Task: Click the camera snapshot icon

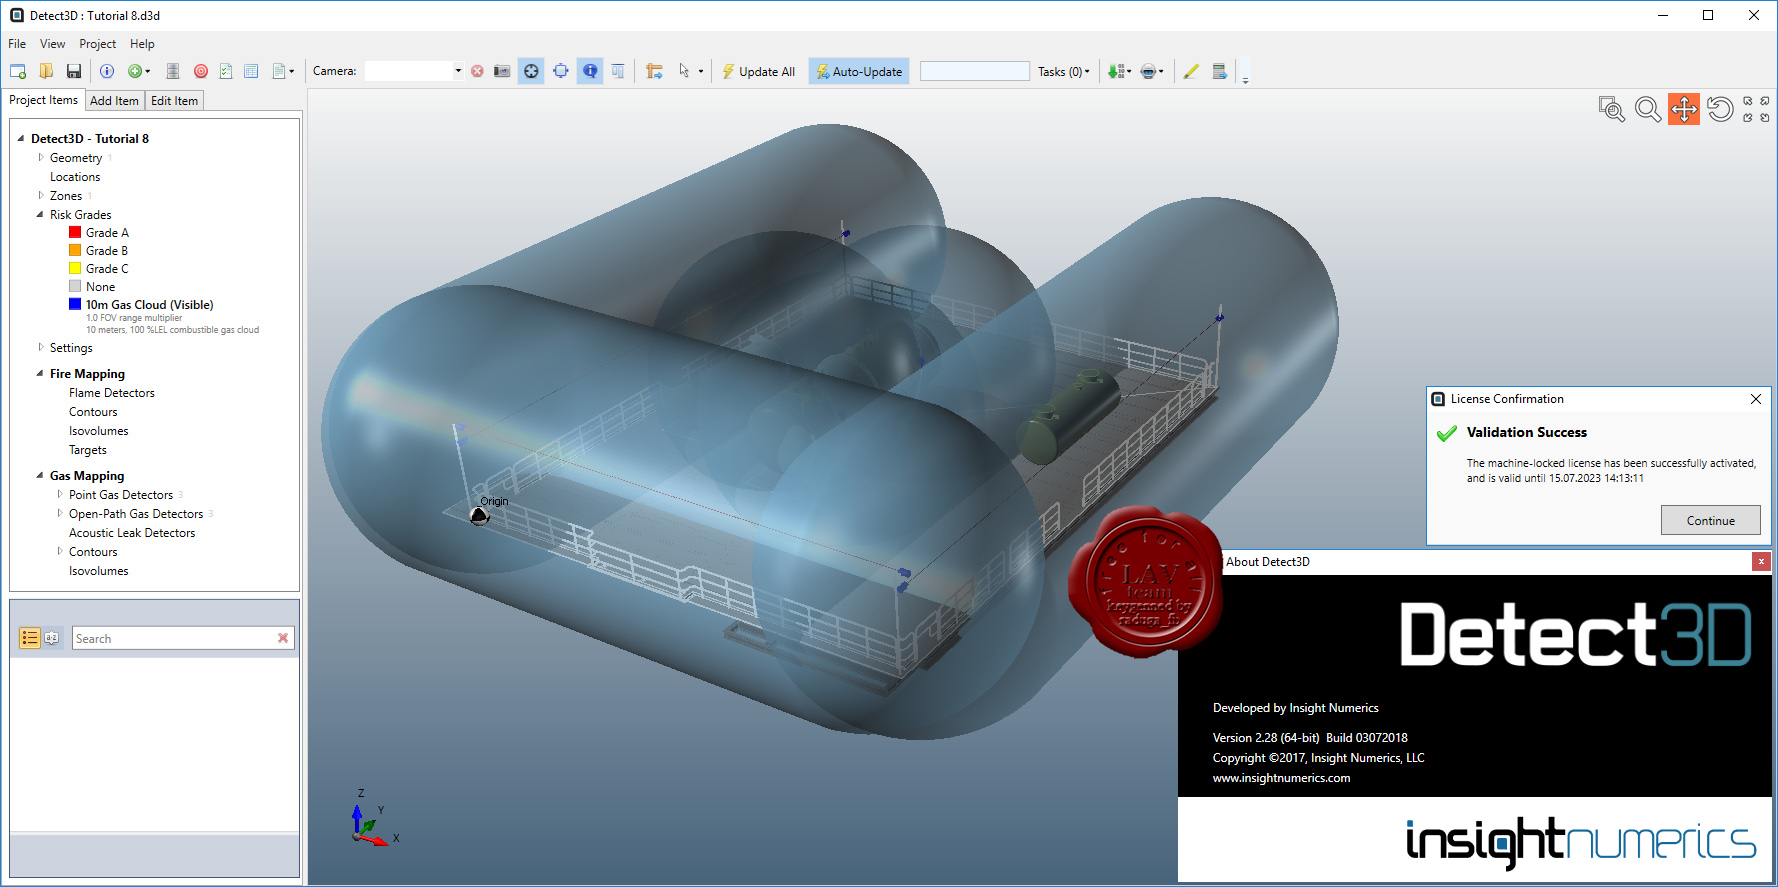Action: (x=502, y=71)
